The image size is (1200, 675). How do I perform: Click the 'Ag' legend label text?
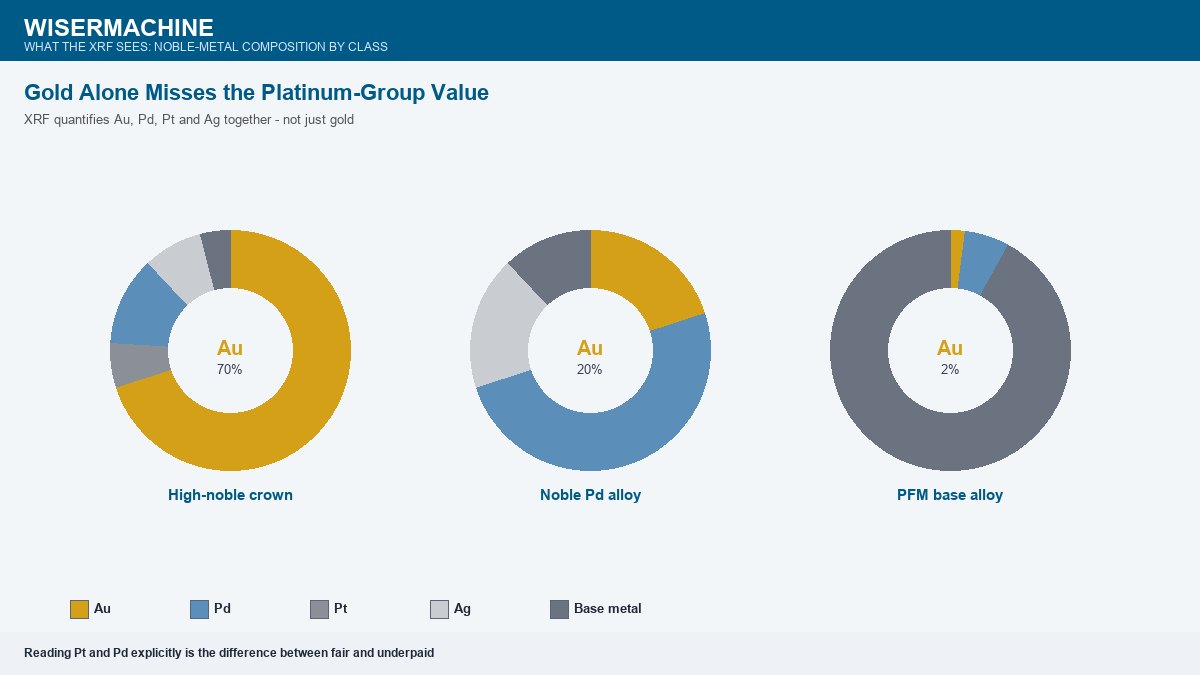[x=462, y=609]
